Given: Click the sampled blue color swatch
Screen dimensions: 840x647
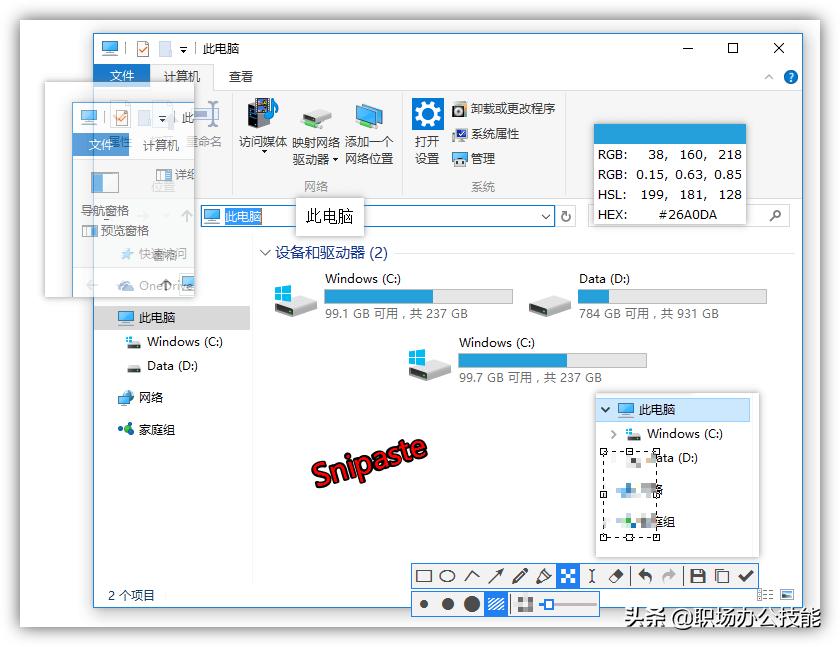Looking at the screenshot, I should [670, 133].
